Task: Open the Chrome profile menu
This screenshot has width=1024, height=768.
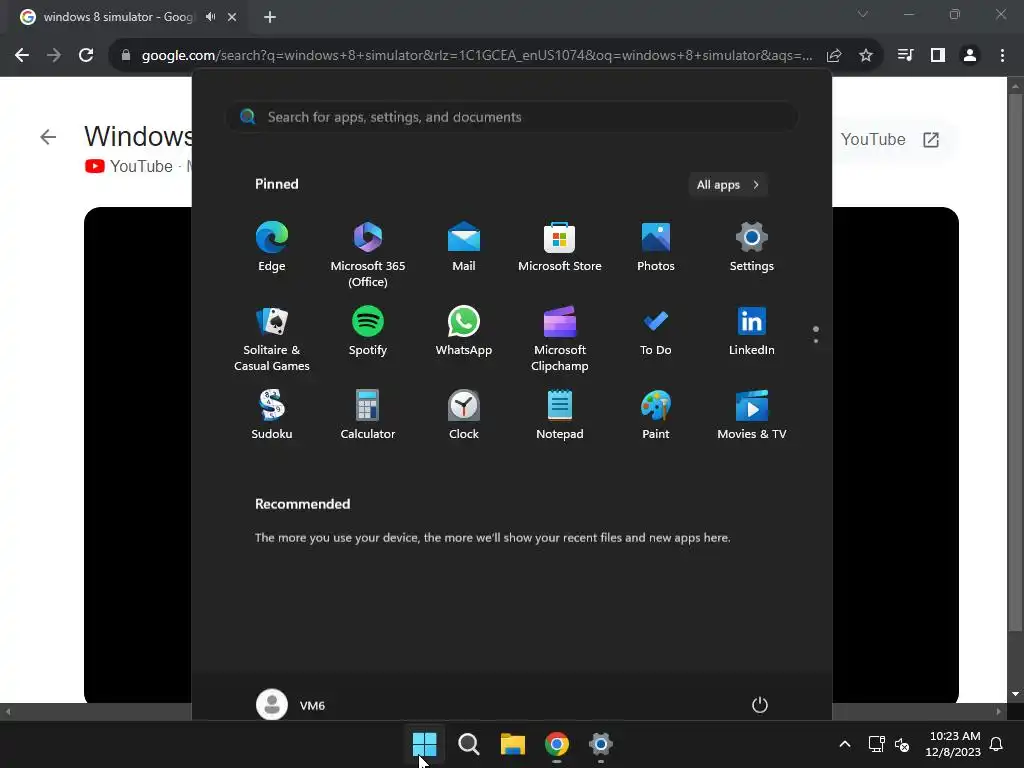Action: tap(970, 56)
